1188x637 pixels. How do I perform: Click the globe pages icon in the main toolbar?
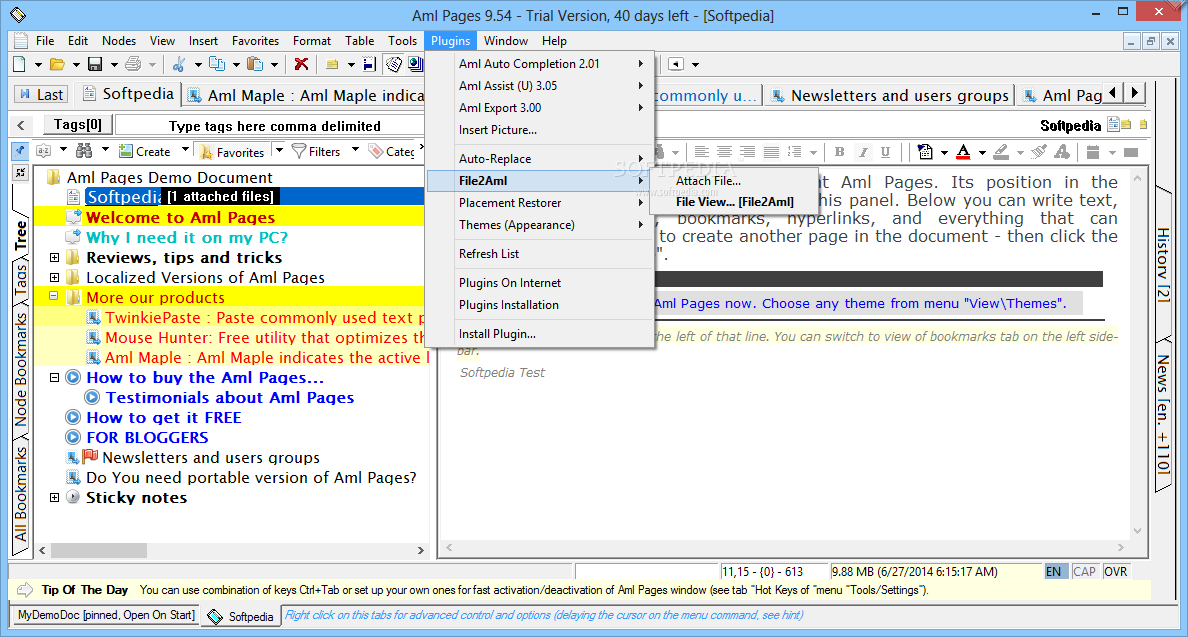415,64
